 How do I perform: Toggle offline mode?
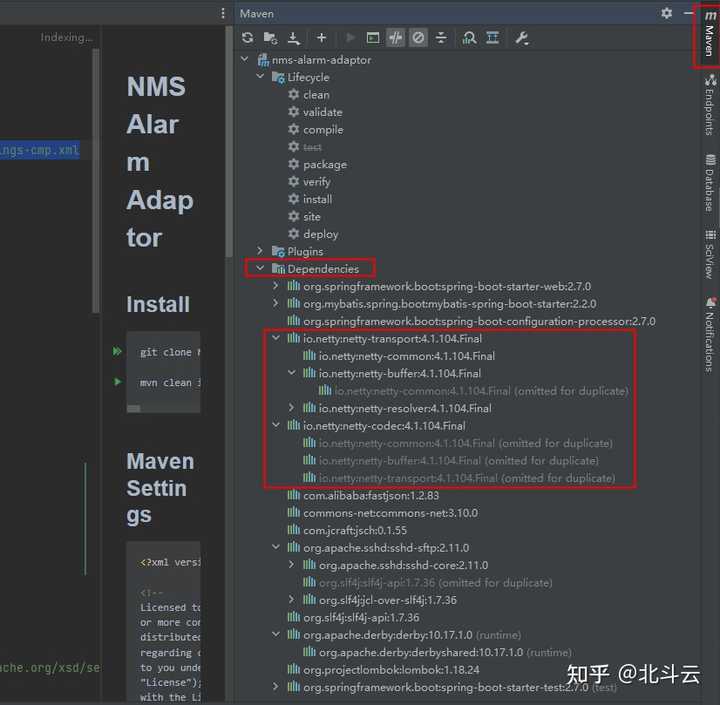click(x=395, y=38)
